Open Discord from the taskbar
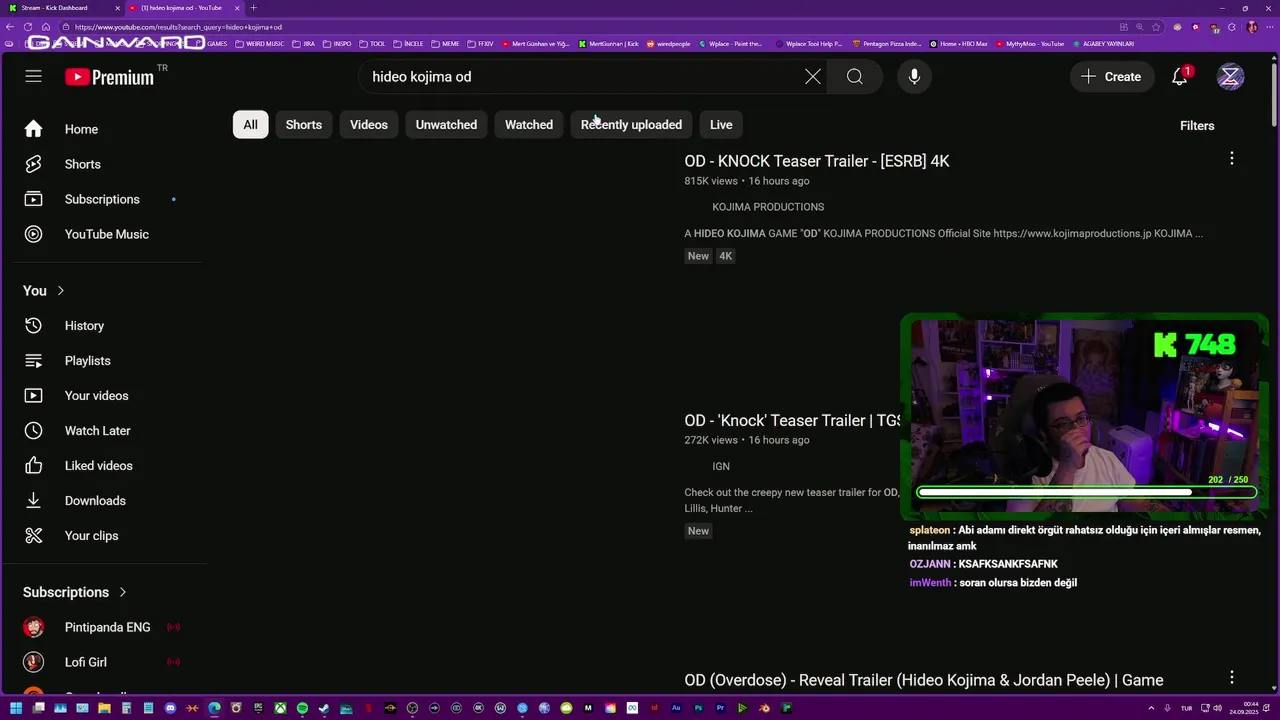The image size is (1280, 720). point(170,708)
